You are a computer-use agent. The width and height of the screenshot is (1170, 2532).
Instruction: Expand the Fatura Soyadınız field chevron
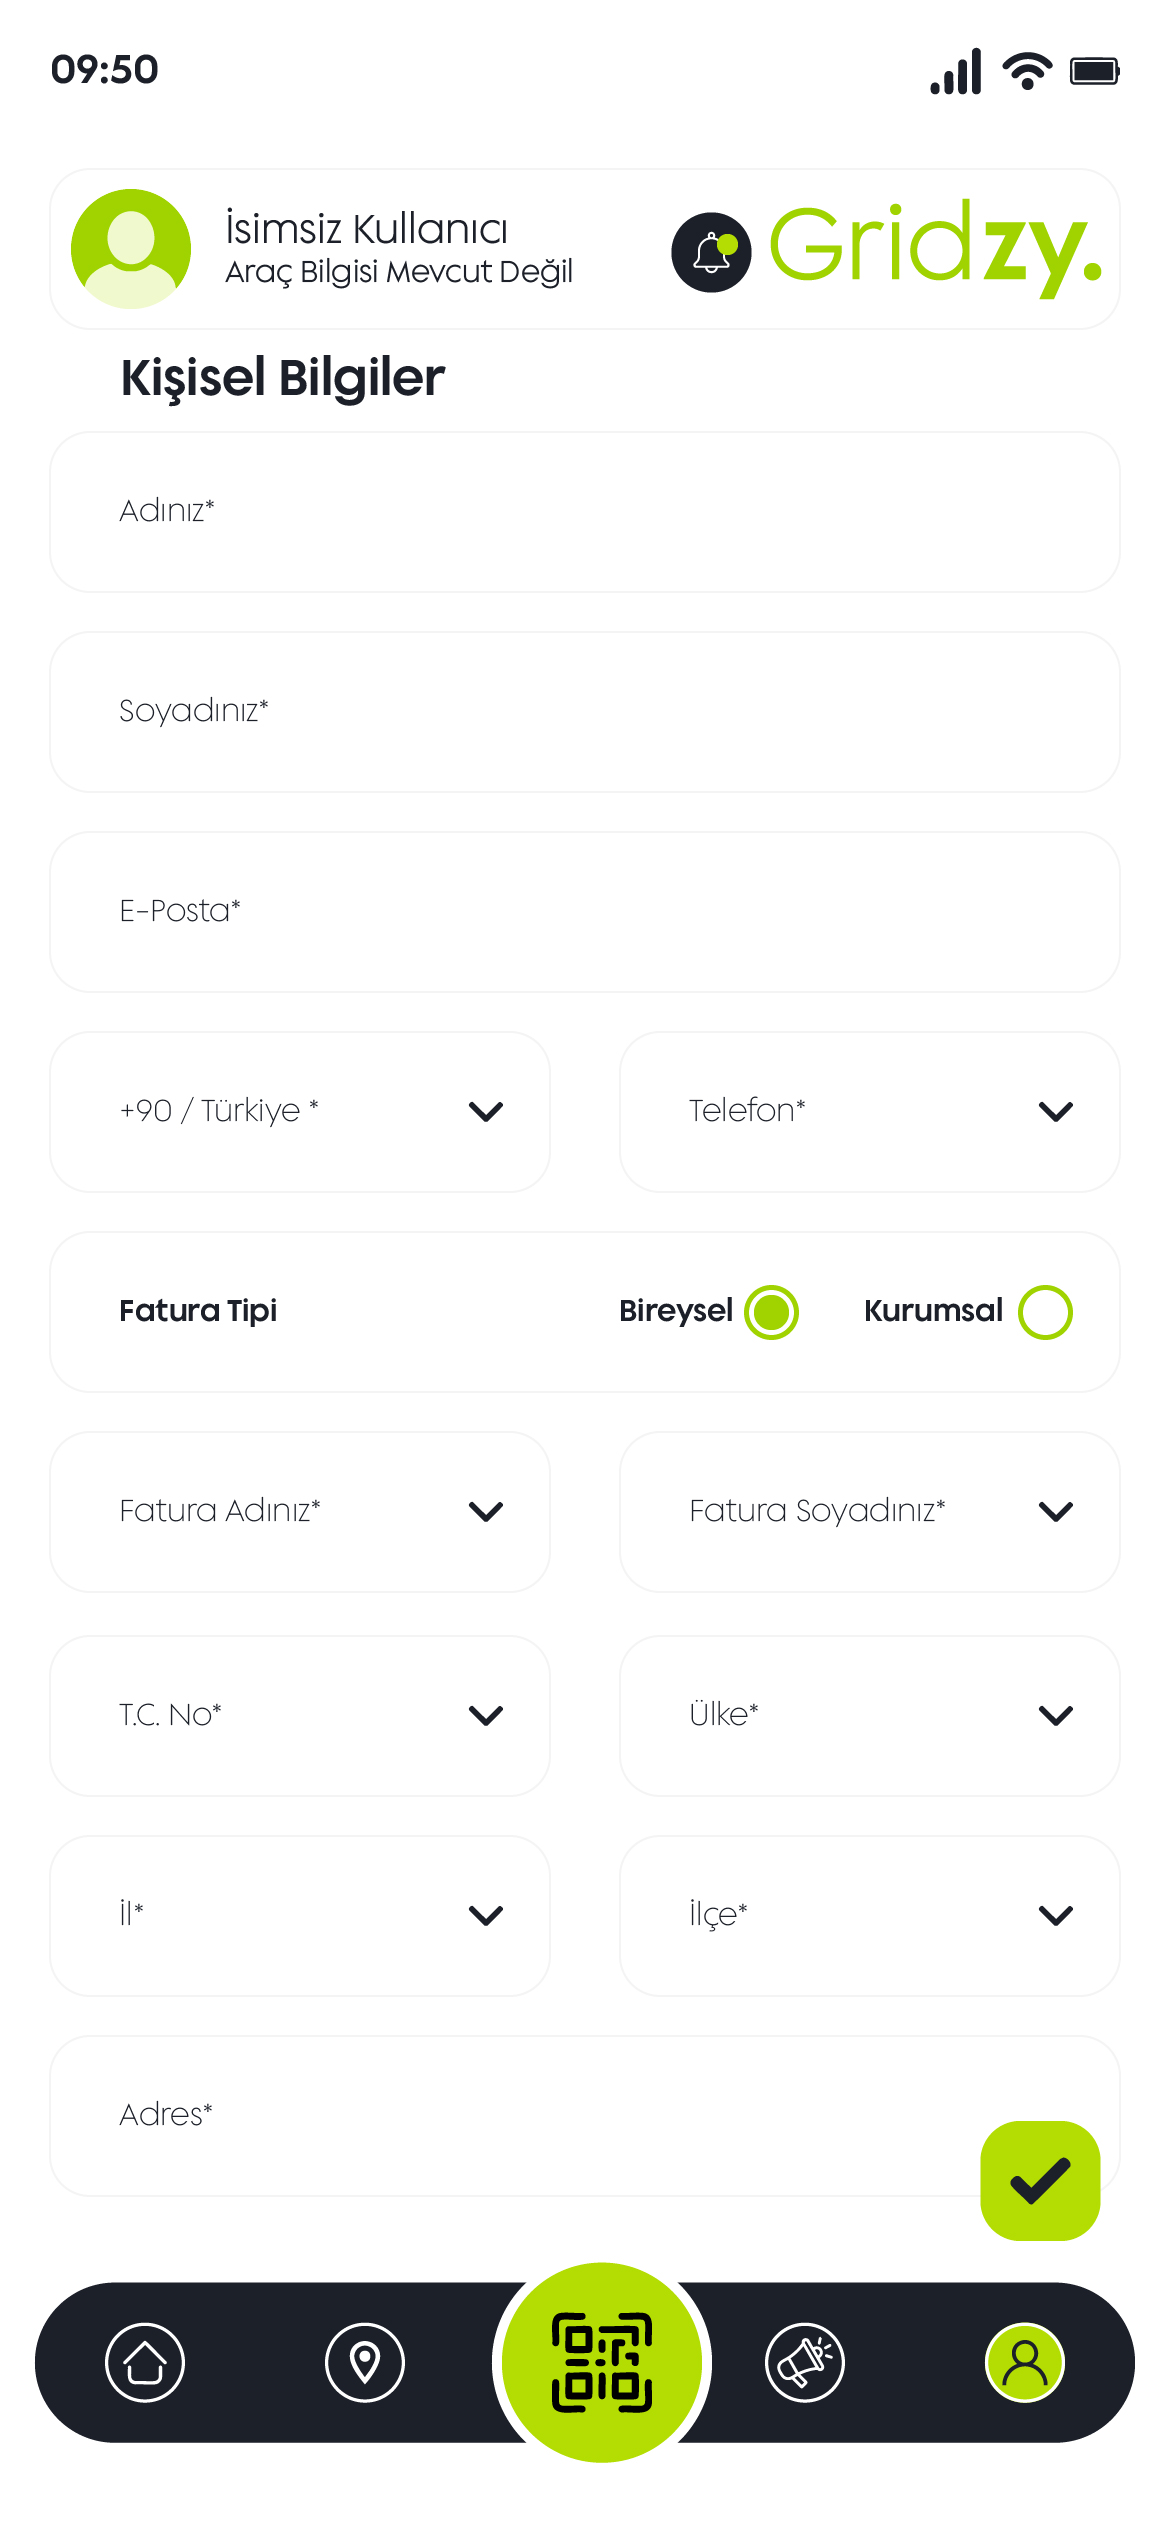1056,1512
